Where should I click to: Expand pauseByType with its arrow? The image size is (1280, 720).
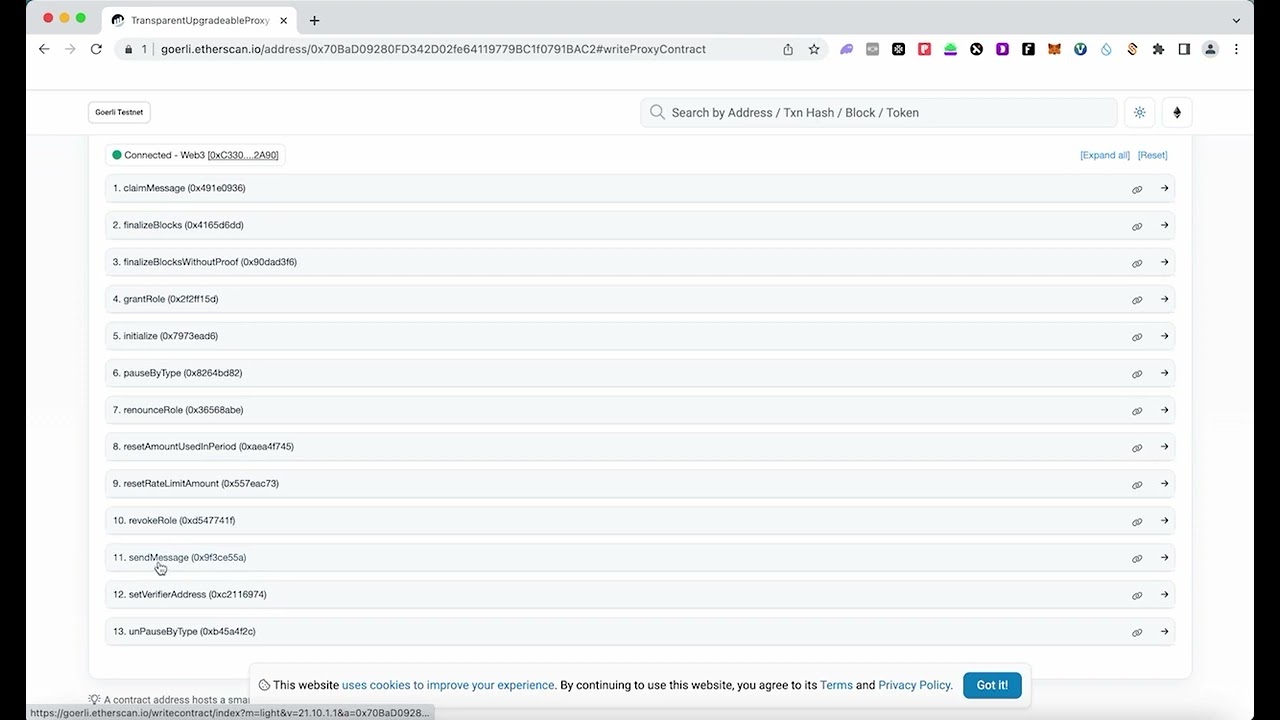(1164, 373)
